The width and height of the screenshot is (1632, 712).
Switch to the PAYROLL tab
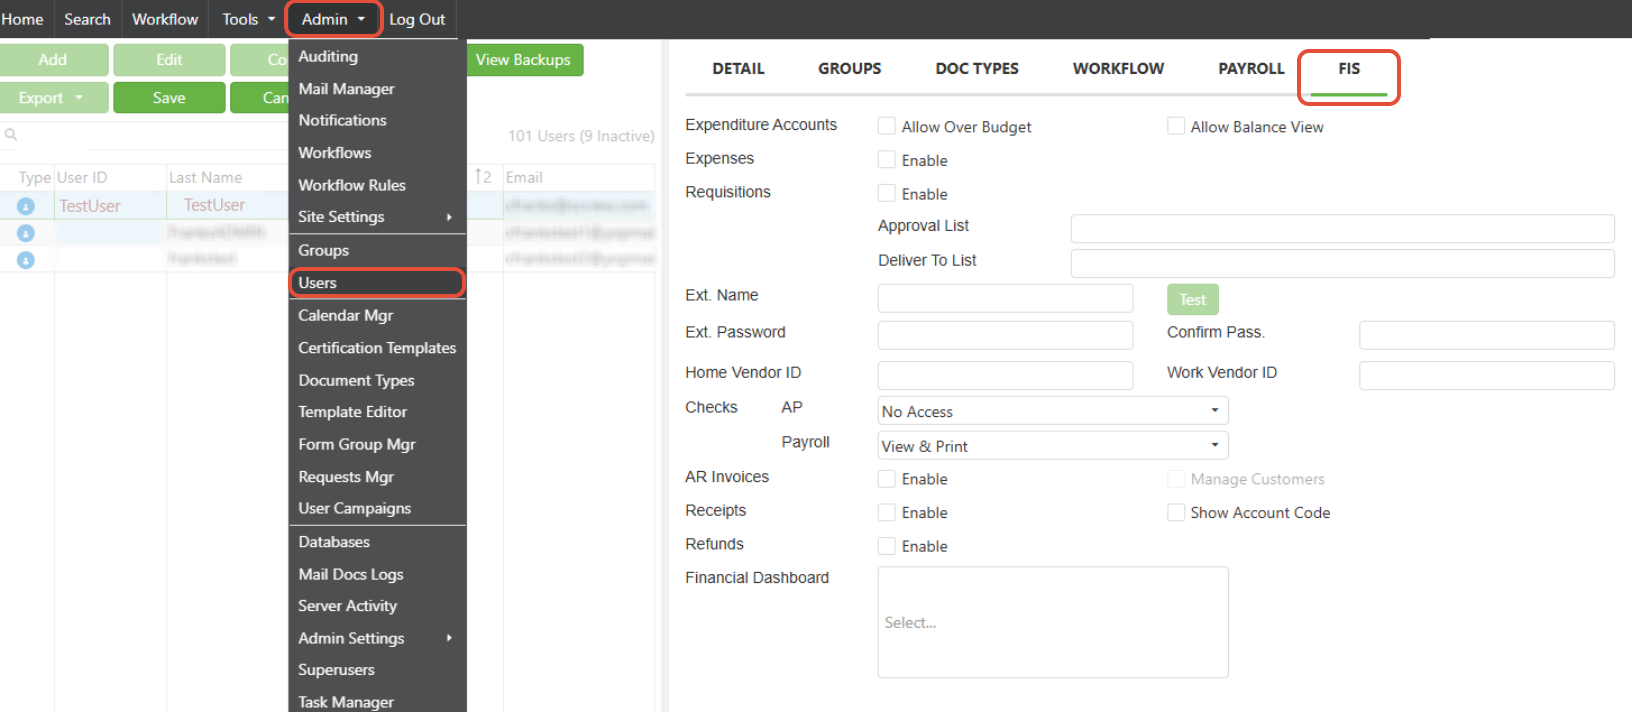coord(1251,69)
